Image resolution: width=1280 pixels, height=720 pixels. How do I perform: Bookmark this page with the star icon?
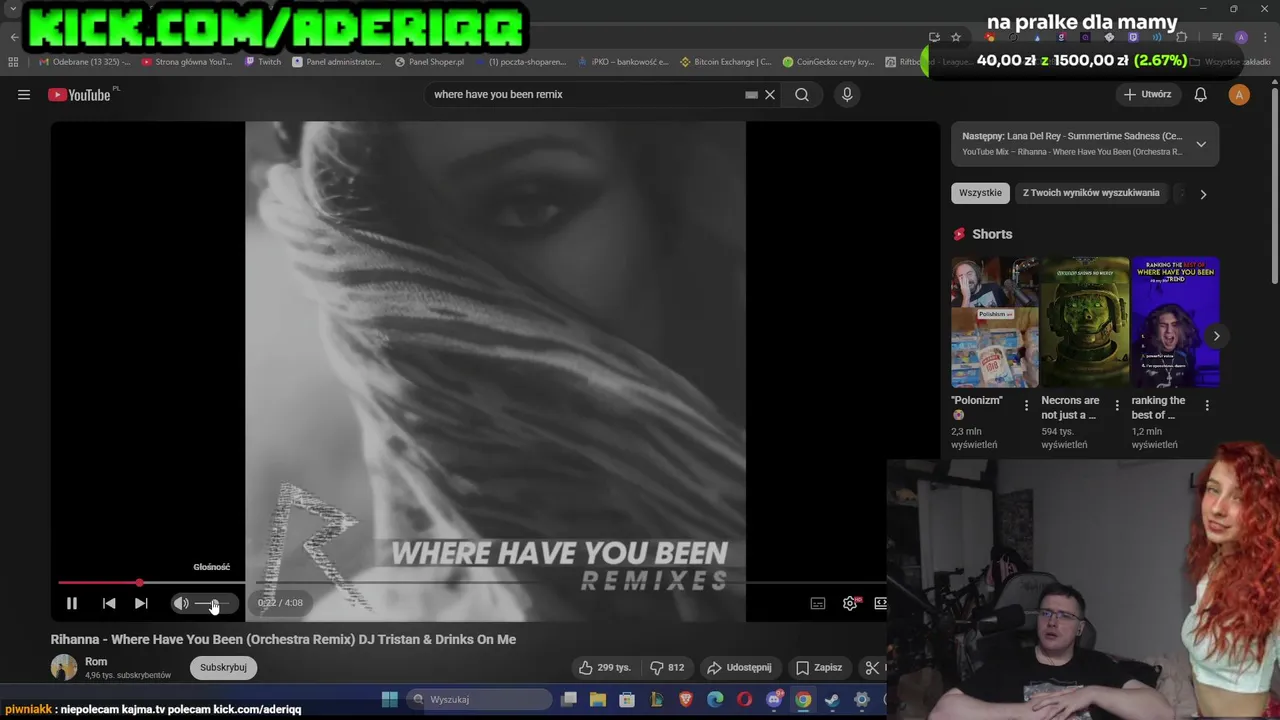(956, 37)
